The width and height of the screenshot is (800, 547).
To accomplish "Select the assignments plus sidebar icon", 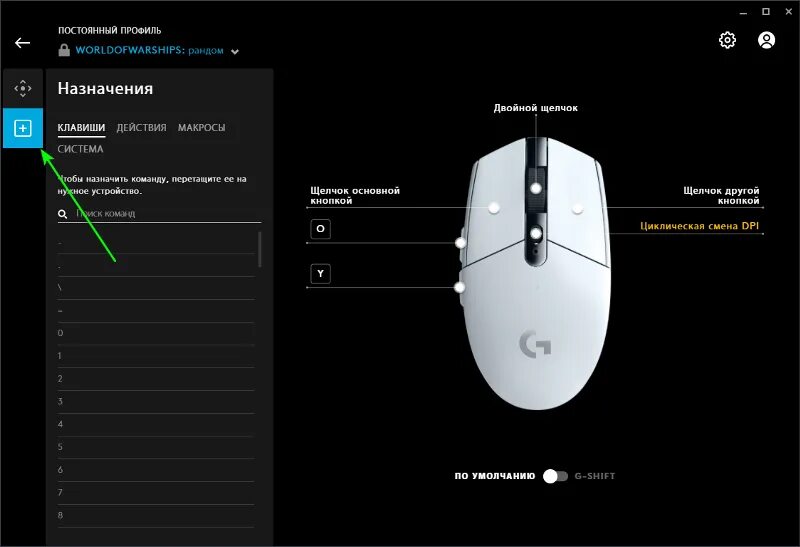I will click(x=23, y=128).
